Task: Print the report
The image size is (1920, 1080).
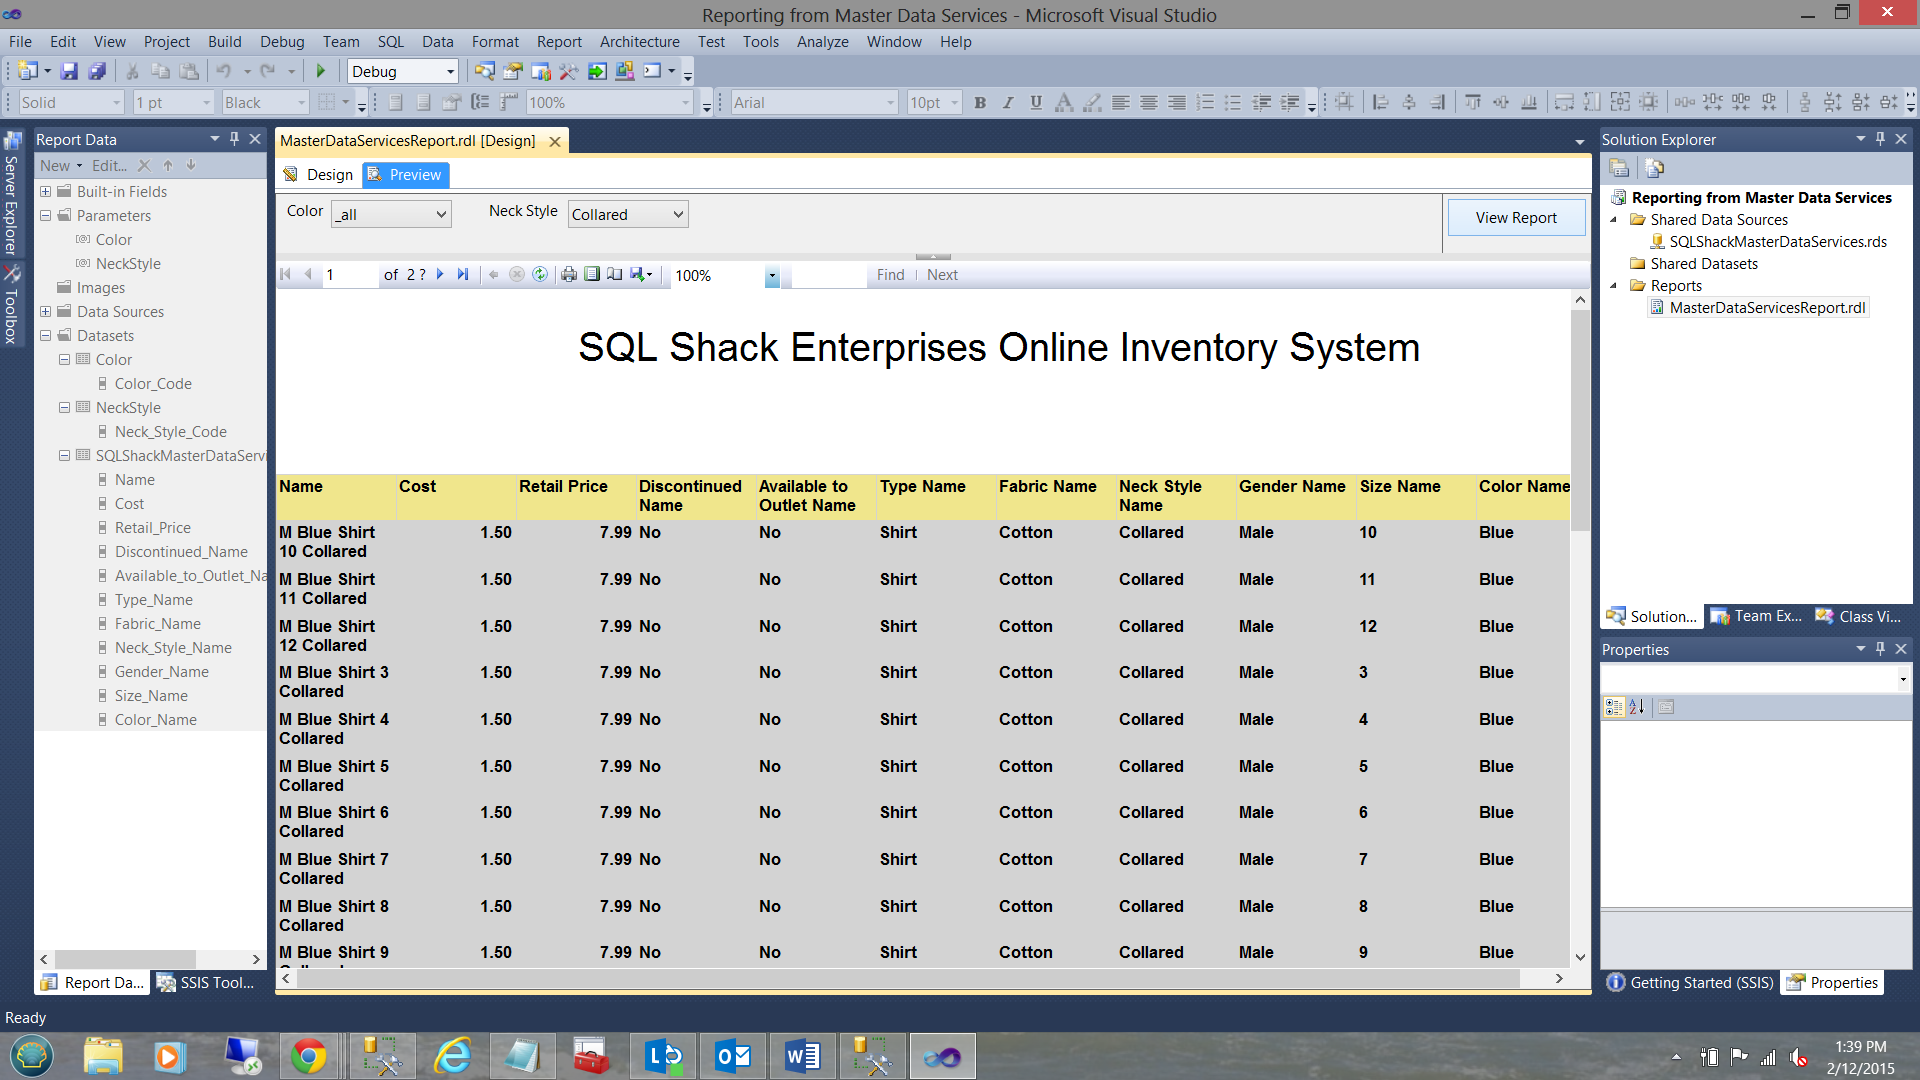Action: coord(569,274)
